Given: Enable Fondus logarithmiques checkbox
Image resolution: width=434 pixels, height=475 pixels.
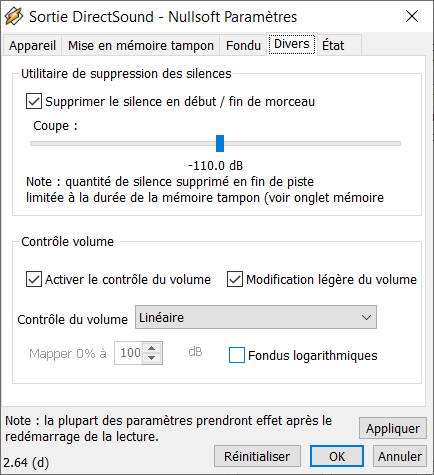Looking at the screenshot, I should coord(237,355).
